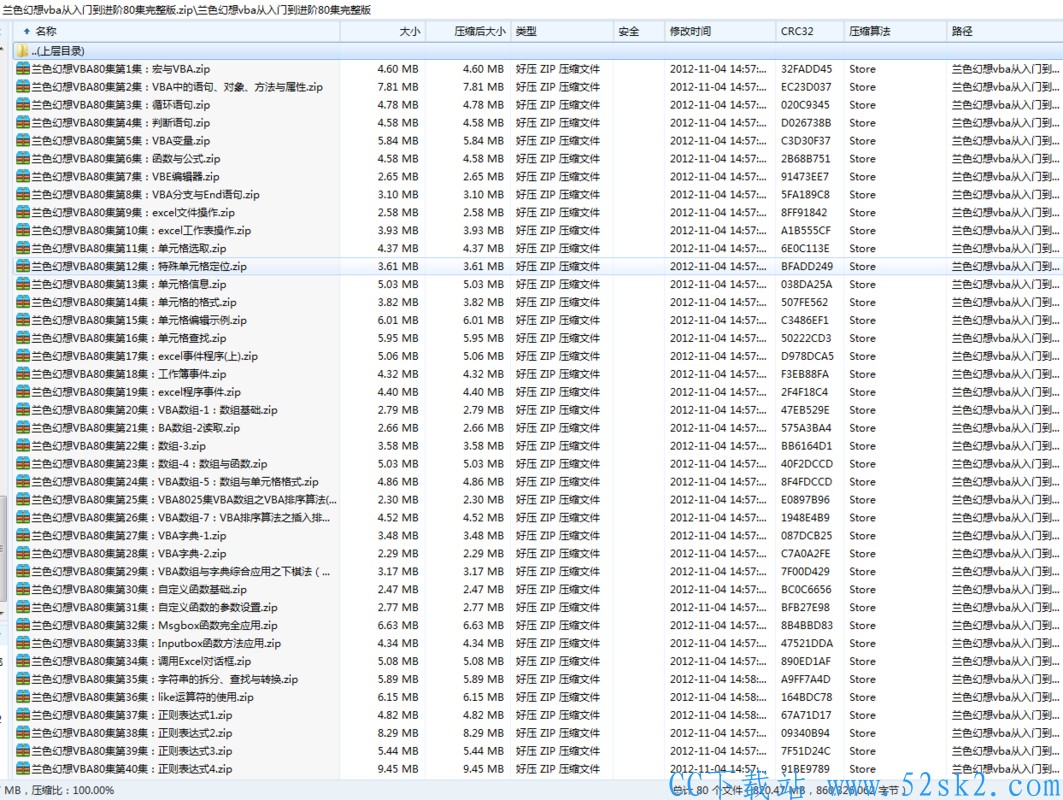Click the zip icon of 第1集:宏与VBA.zip

tap(22, 68)
